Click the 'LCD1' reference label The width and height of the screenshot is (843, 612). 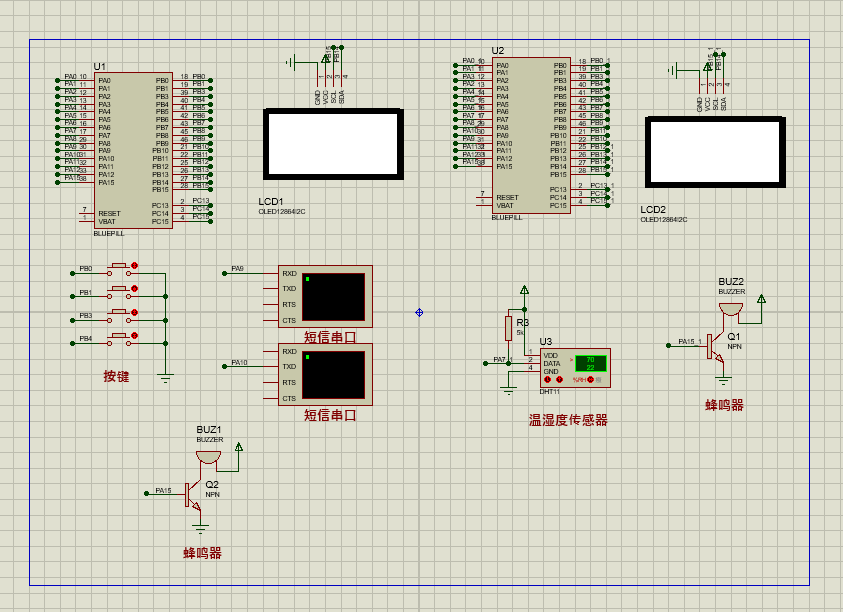tap(270, 202)
